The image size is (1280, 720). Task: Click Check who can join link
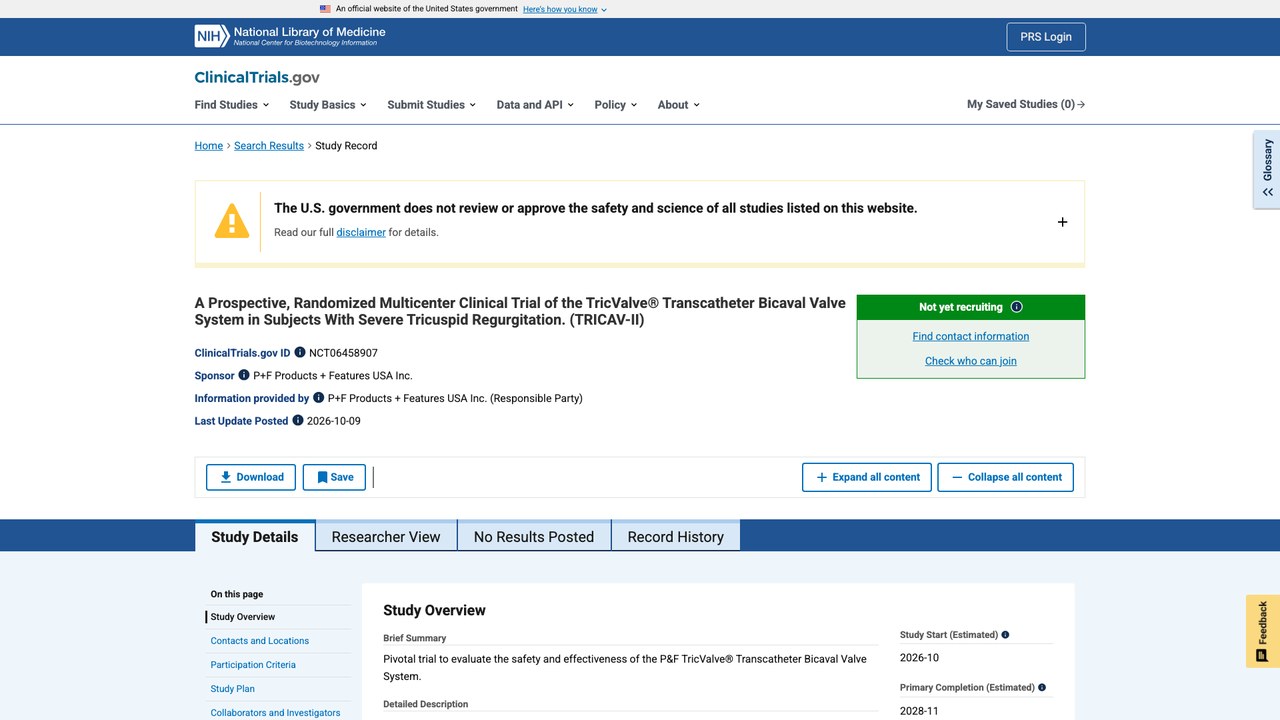tap(971, 361)
